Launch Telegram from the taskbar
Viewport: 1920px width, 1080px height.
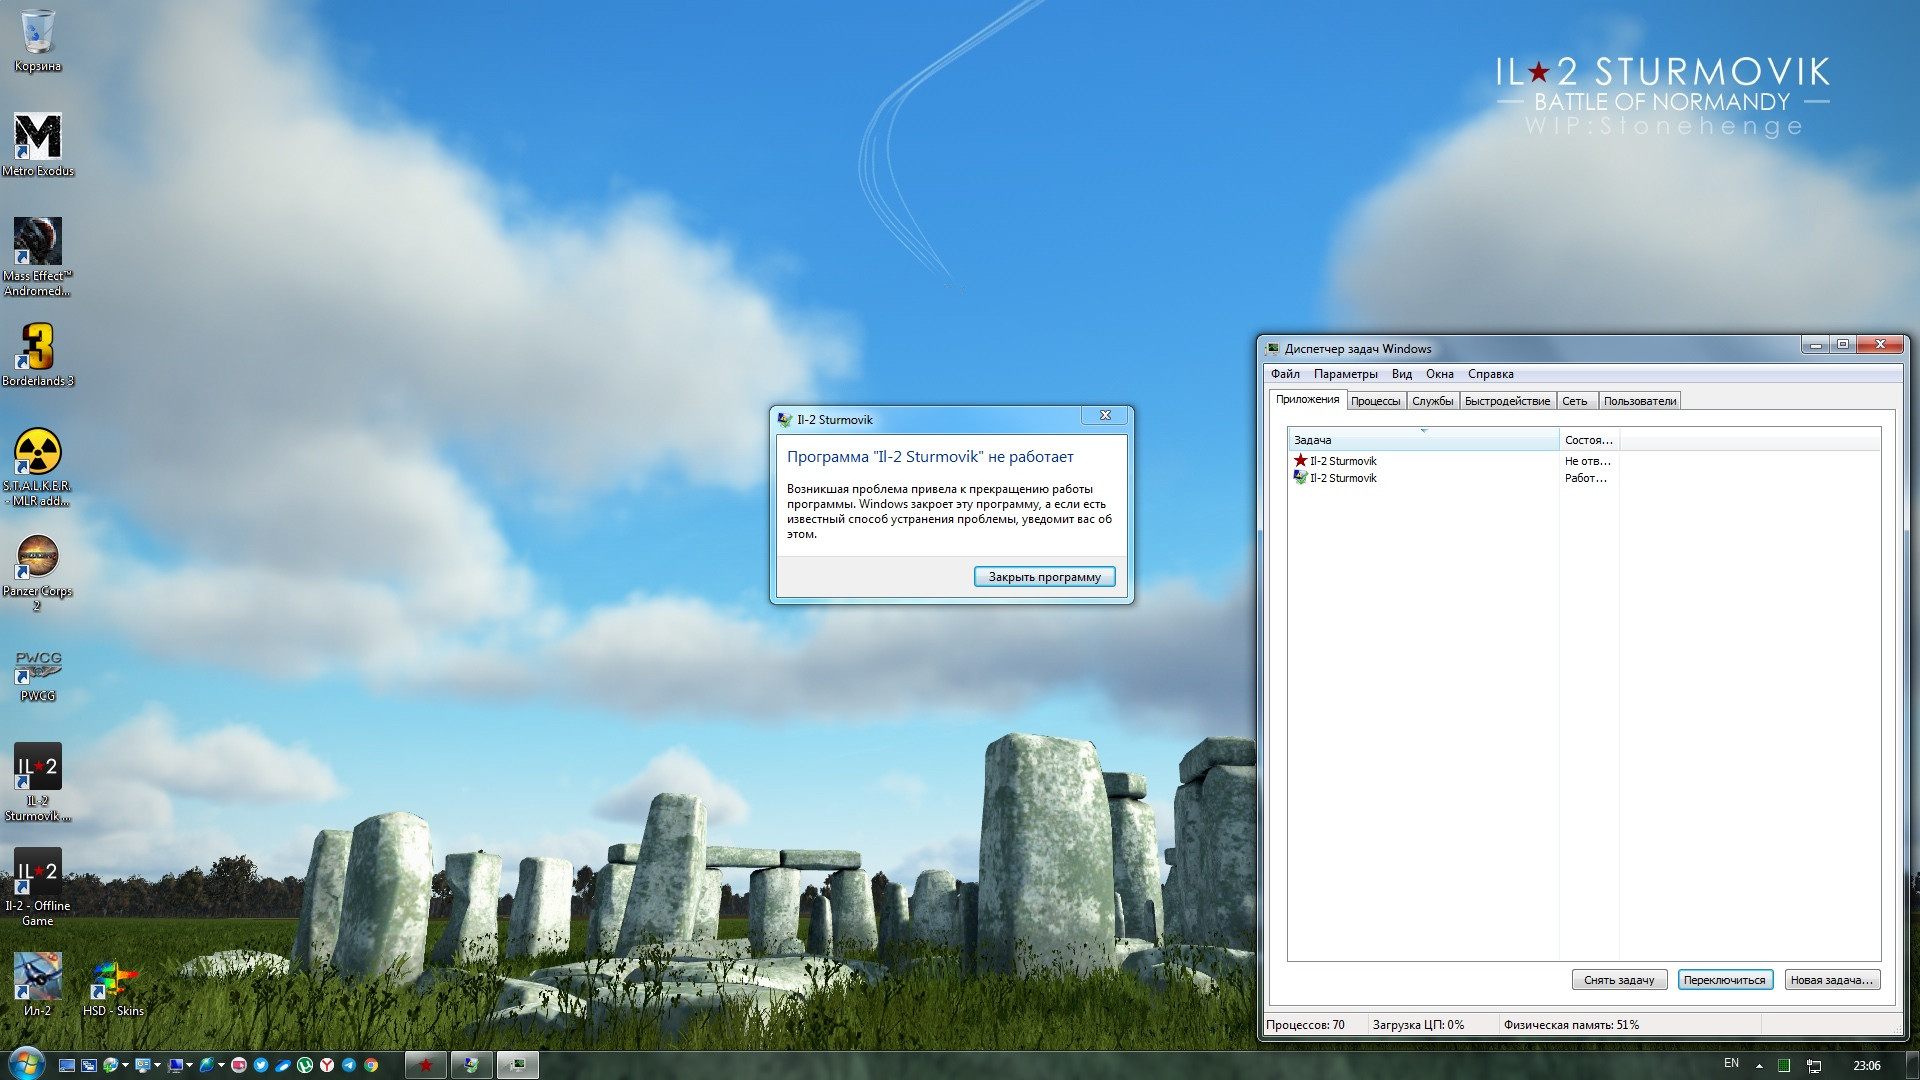coord(349,1065)
